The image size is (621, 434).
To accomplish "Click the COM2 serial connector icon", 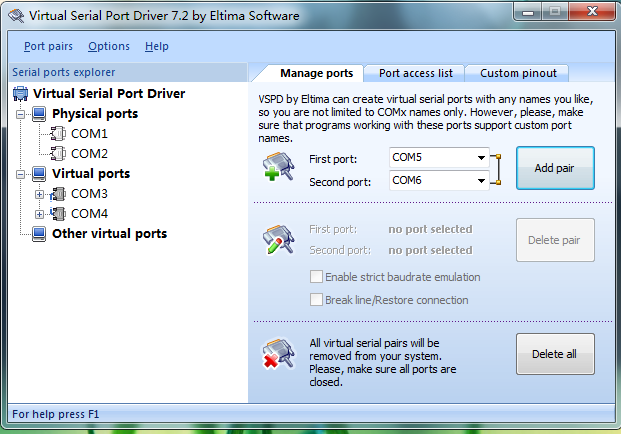I will pyautogui.click(x=58, y=153).
